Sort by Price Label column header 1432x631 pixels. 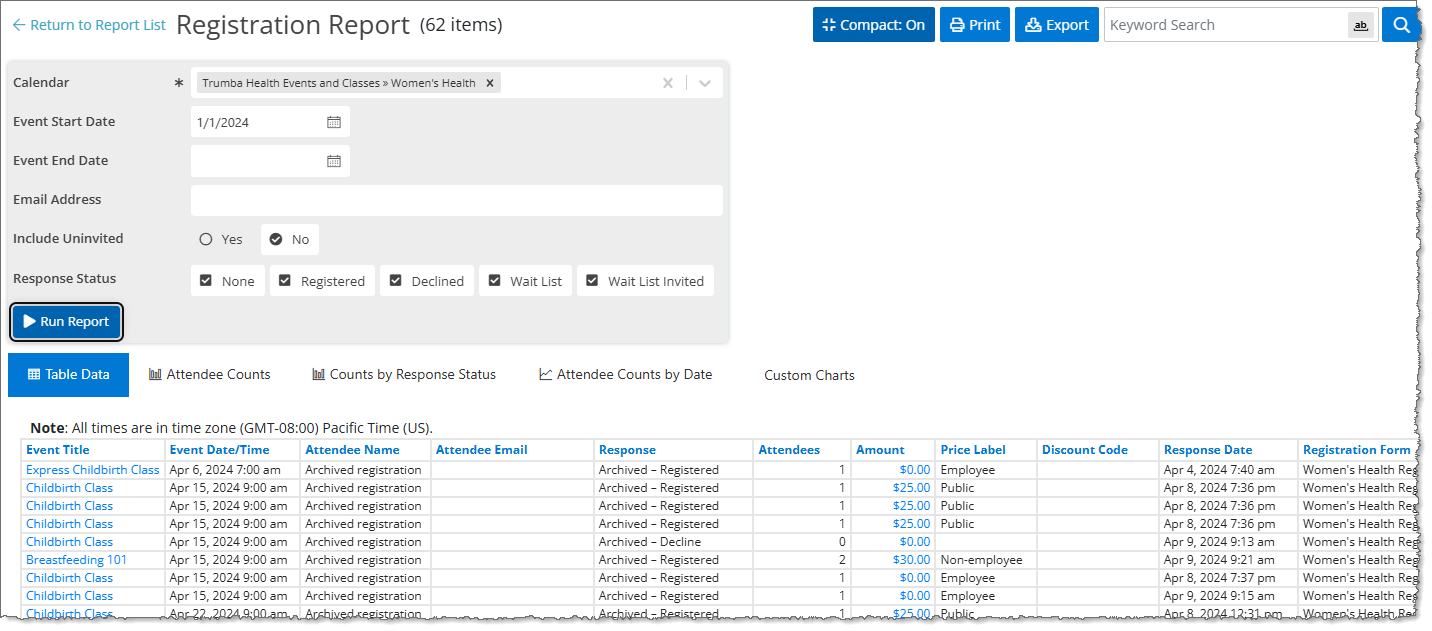pyautogui.click(x=973, y=450)
